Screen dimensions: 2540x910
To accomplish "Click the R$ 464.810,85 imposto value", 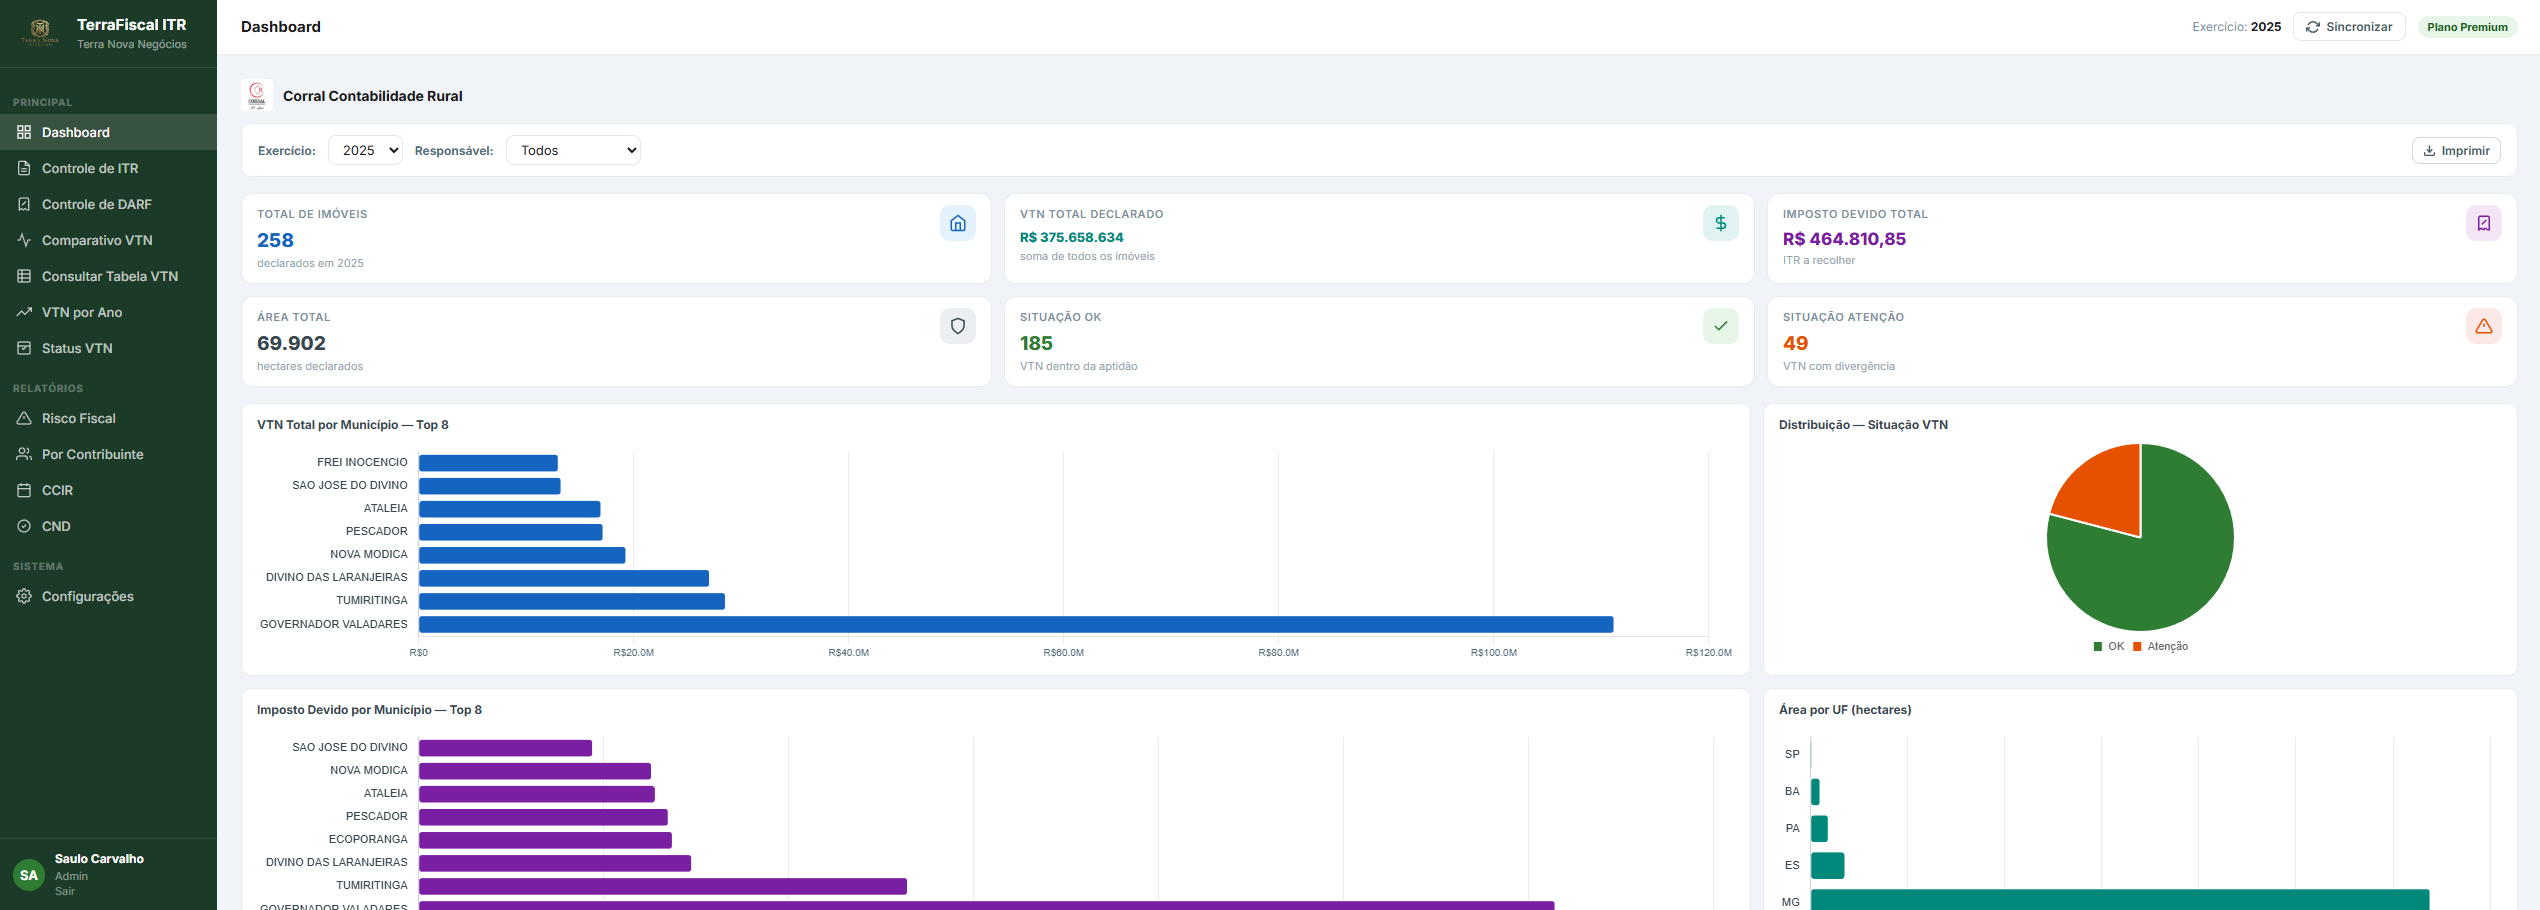I will pyautogui.click(x=1844, y=239).
